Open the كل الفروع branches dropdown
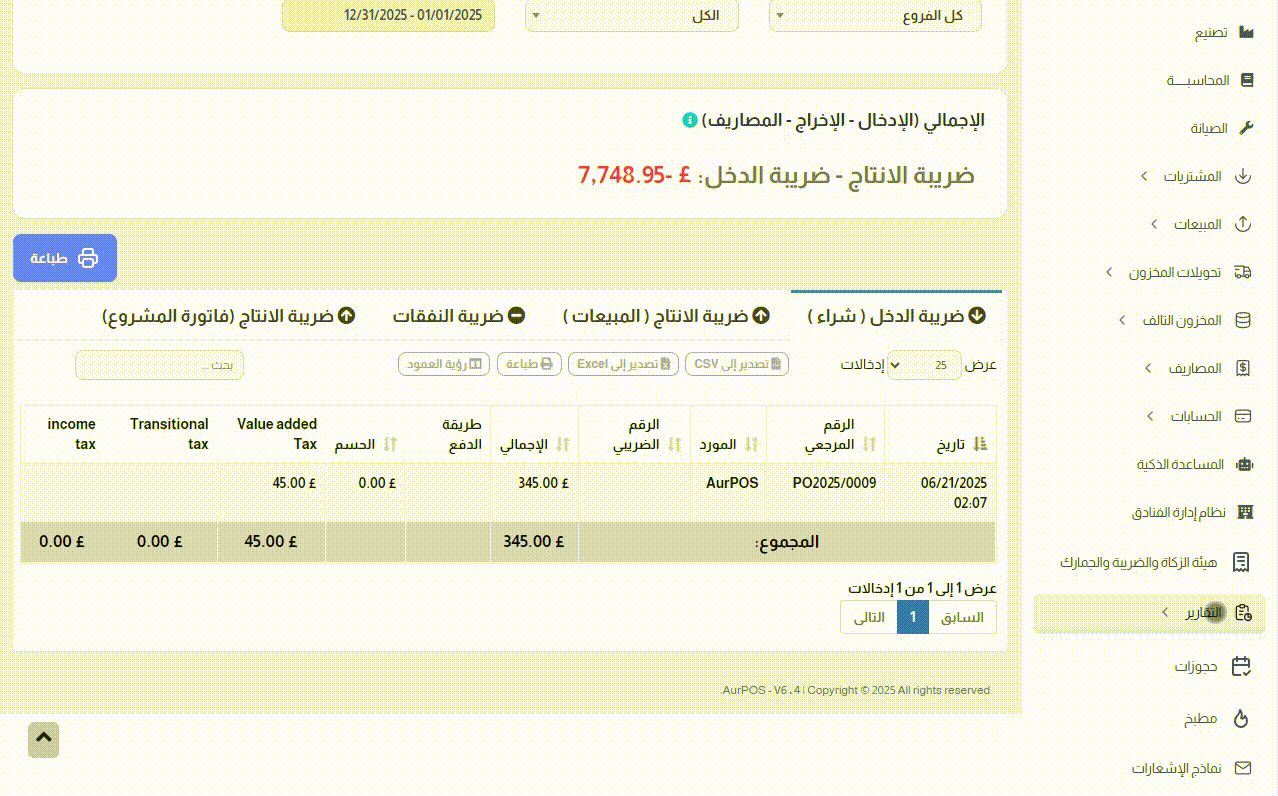This screenshot has width=1278, height=796. pos(875,15)
